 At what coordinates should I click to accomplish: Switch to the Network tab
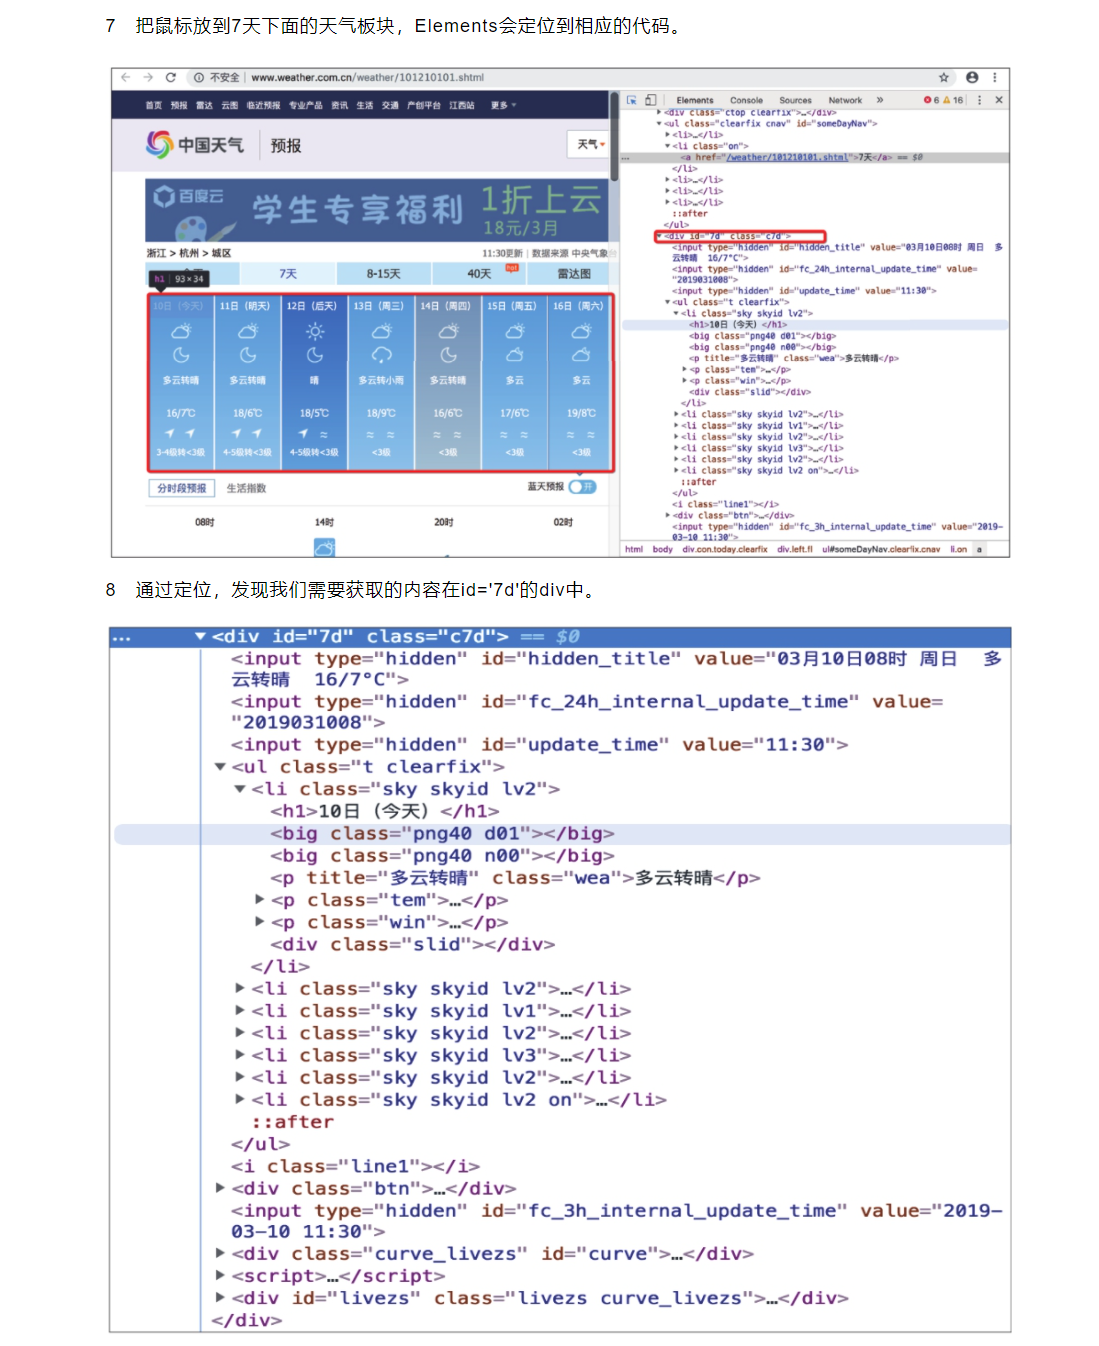(845, 100)
